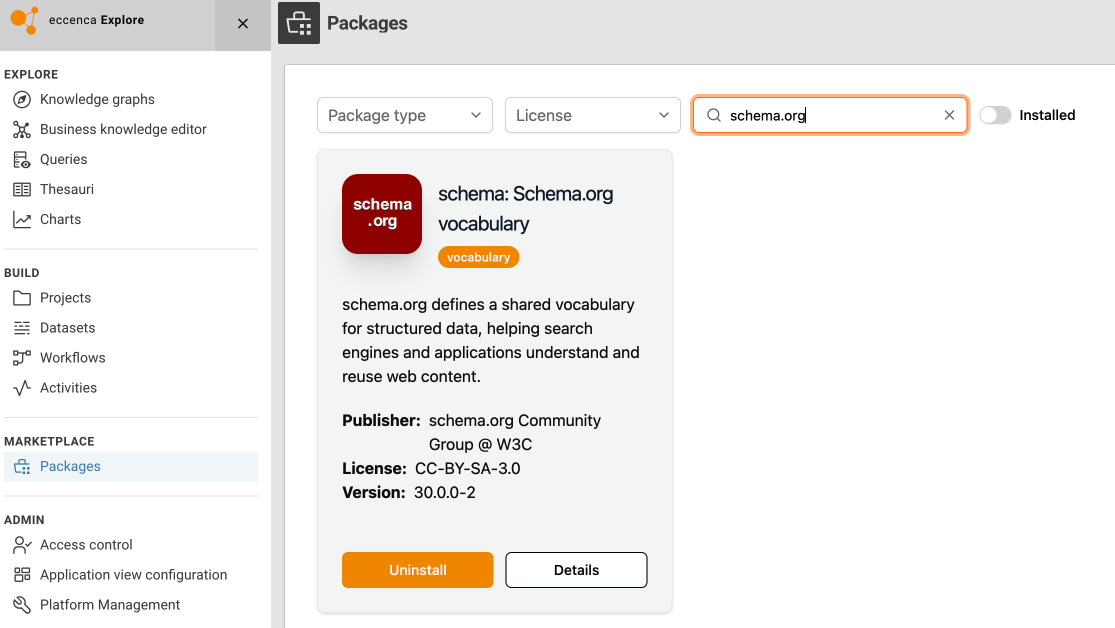Click the package title "schema: Schema.org vocabulary"
This screenshot has width=1115, height=628.
(526, 208)
